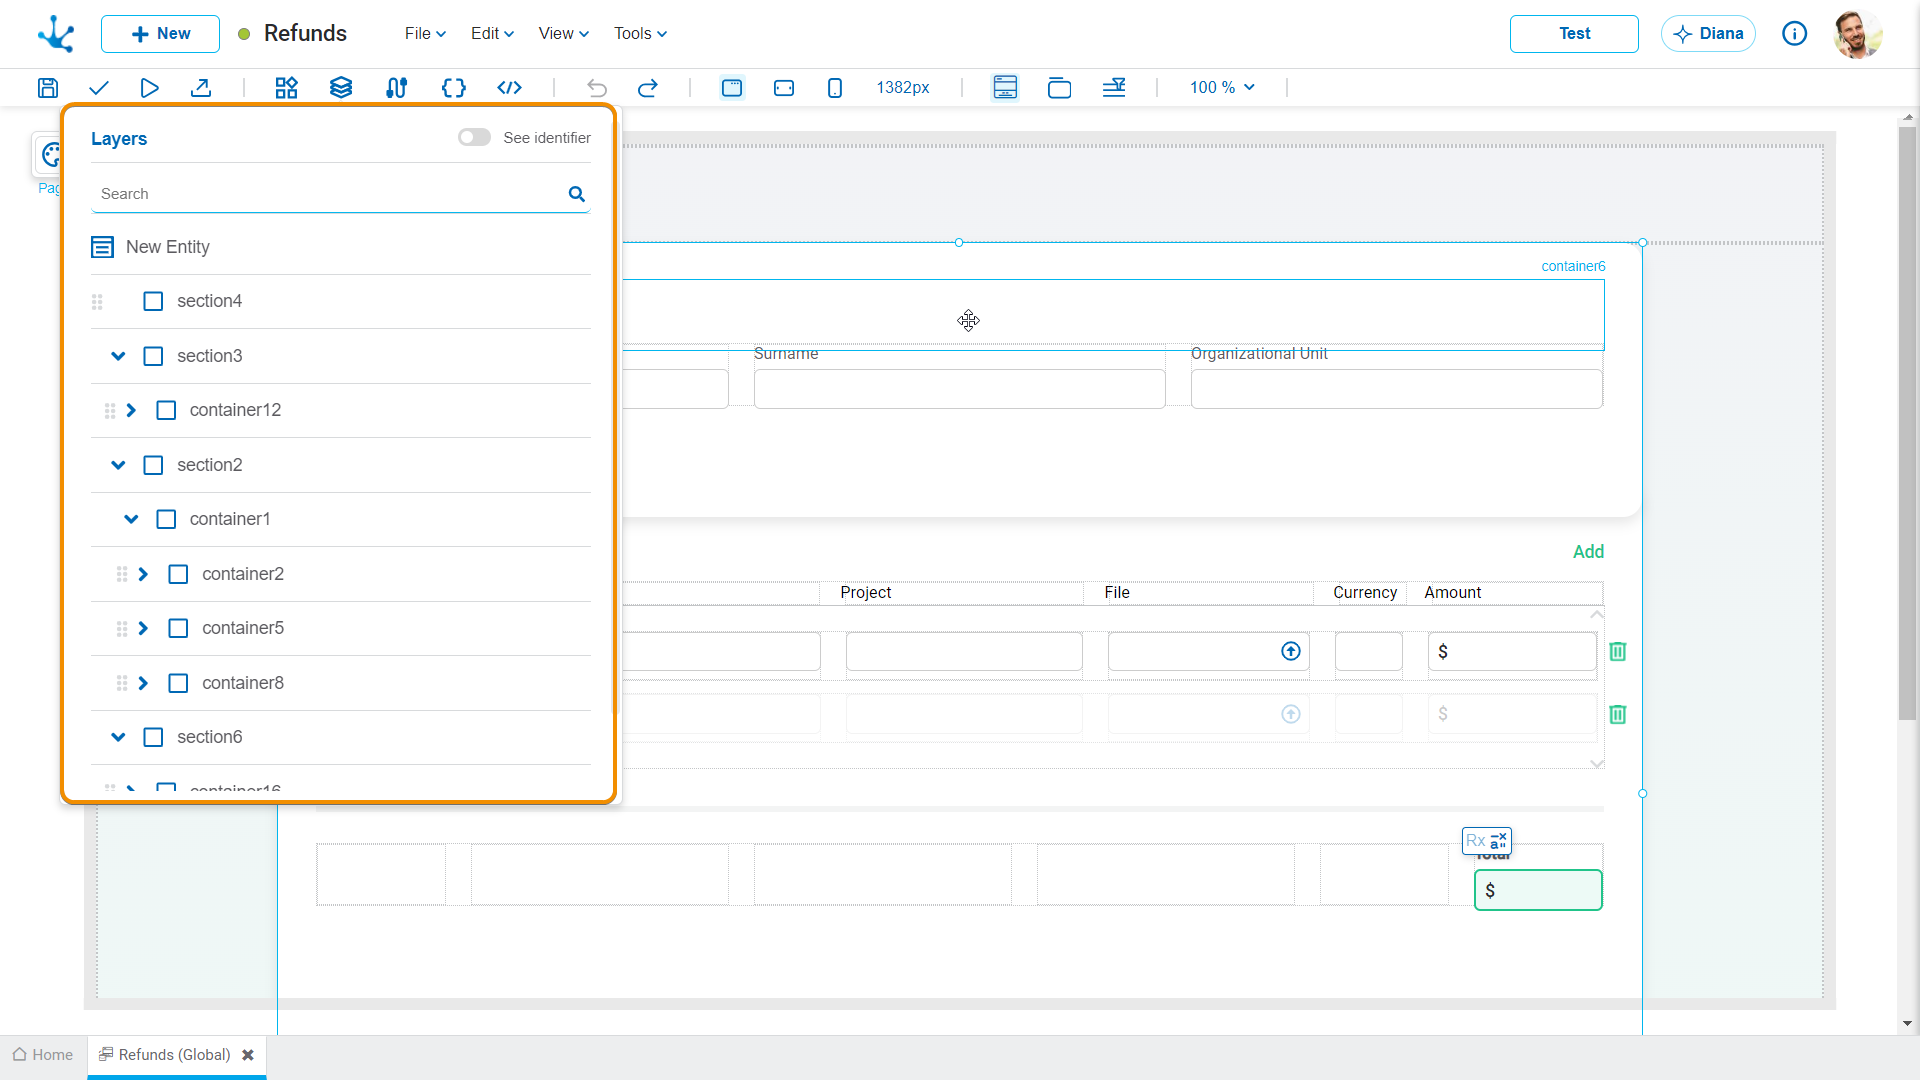Viewport: 1920px width, 1080px height.
Task: Collapse the section2 tree node
Action: [118, 466]
